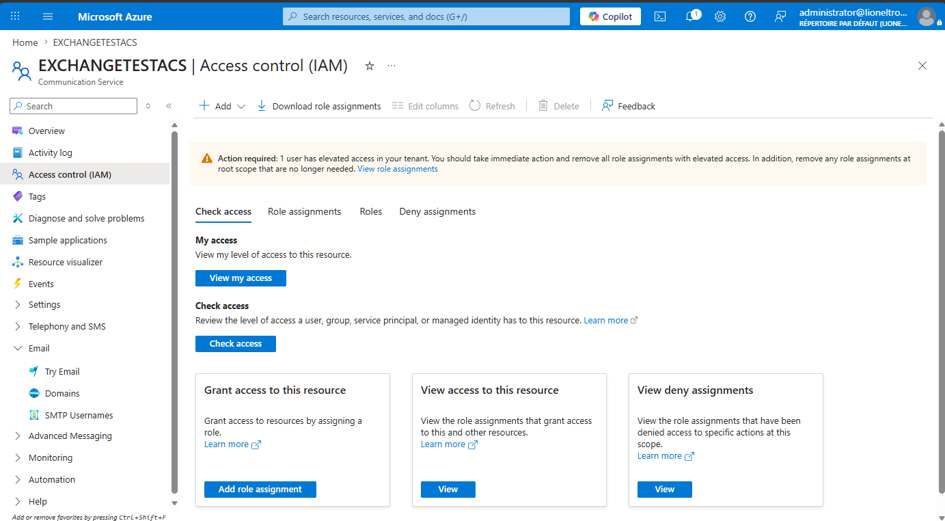This screenshot has height=521, width=945.
Task: Open SMTP Usernames in the sidebar
Action: coord(78,415)
